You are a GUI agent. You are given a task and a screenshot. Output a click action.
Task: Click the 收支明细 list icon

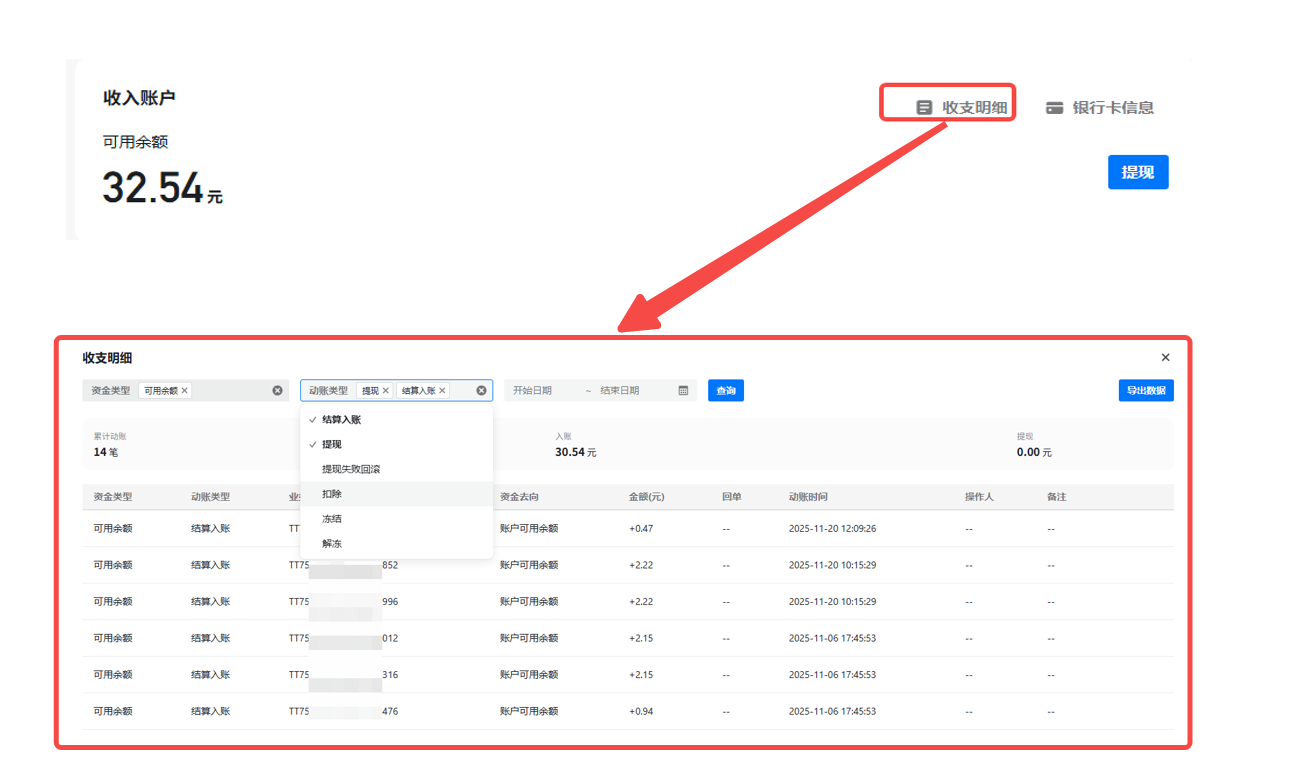coord(924,107)
